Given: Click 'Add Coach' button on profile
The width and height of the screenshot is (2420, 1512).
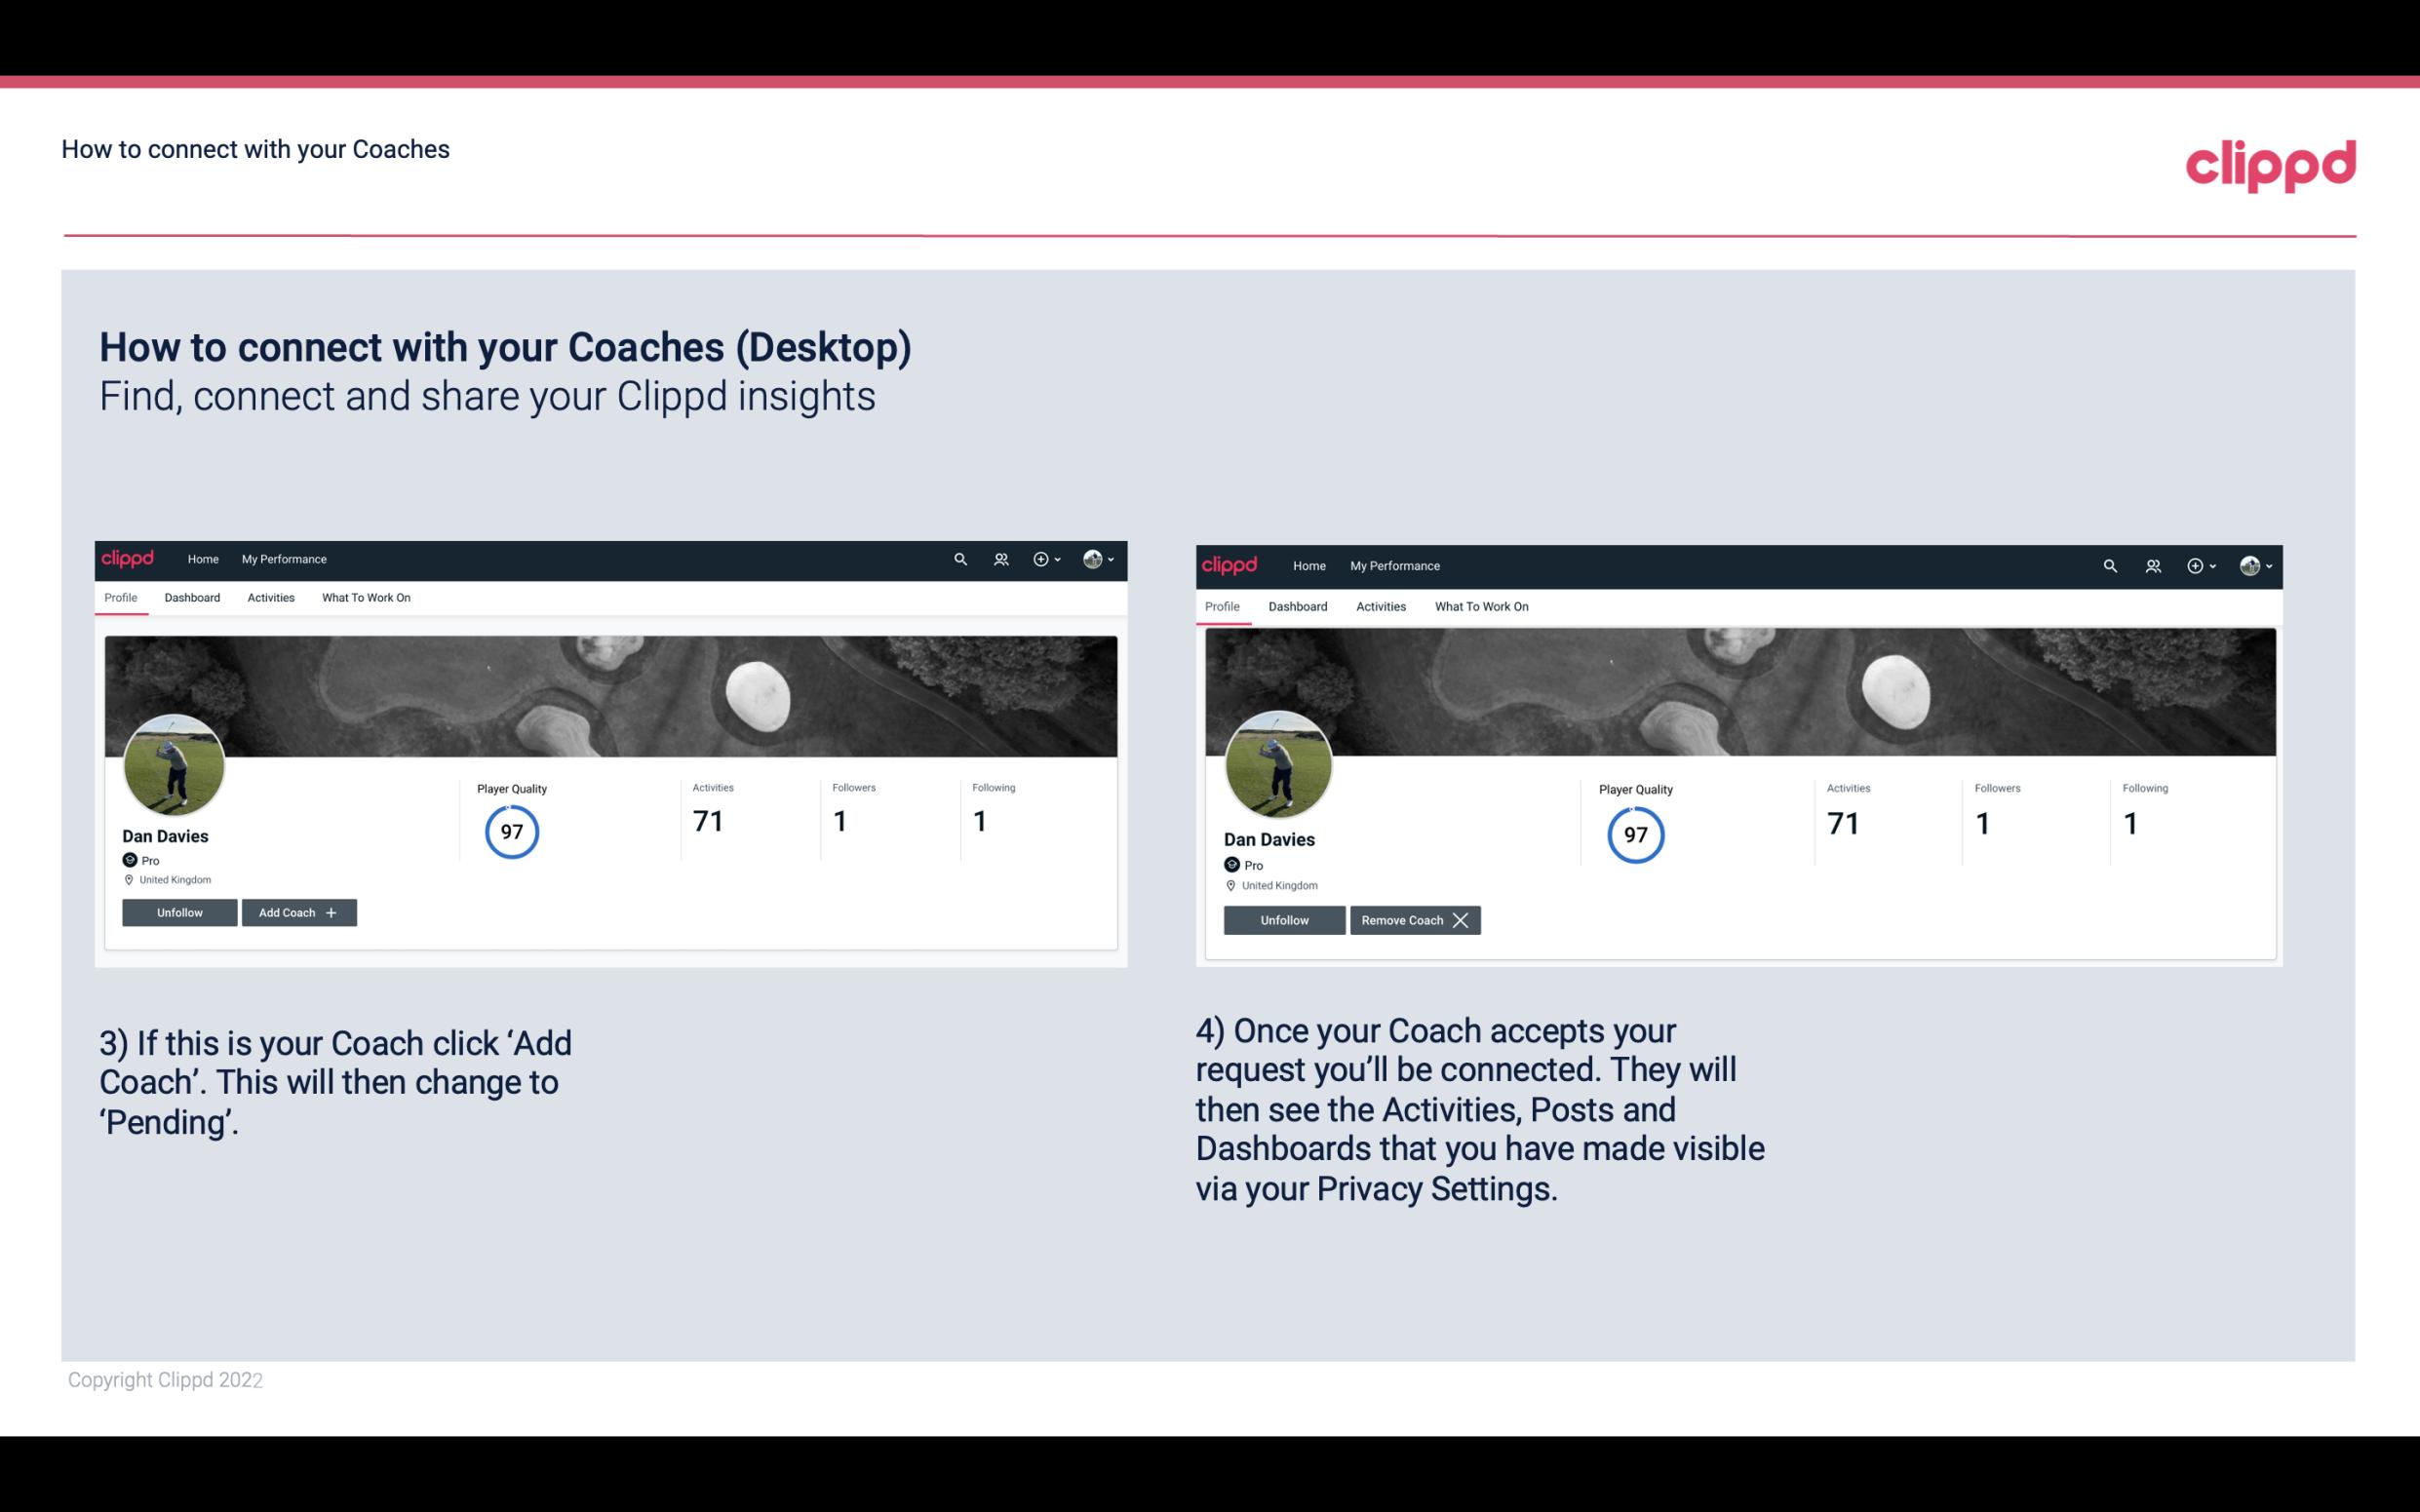Looking at the screenshot, I should 298,911.
